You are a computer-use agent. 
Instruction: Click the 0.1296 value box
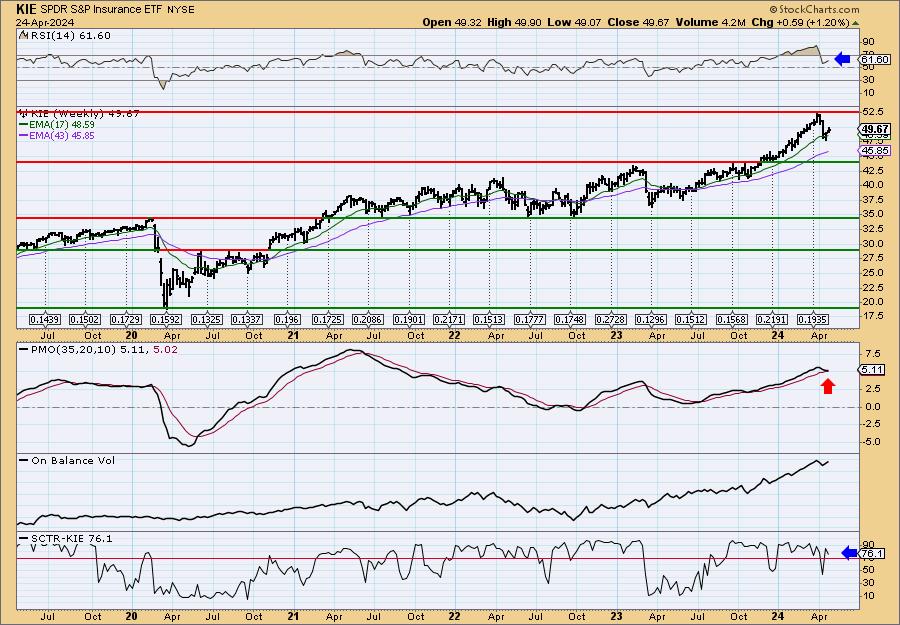(651, 319)
